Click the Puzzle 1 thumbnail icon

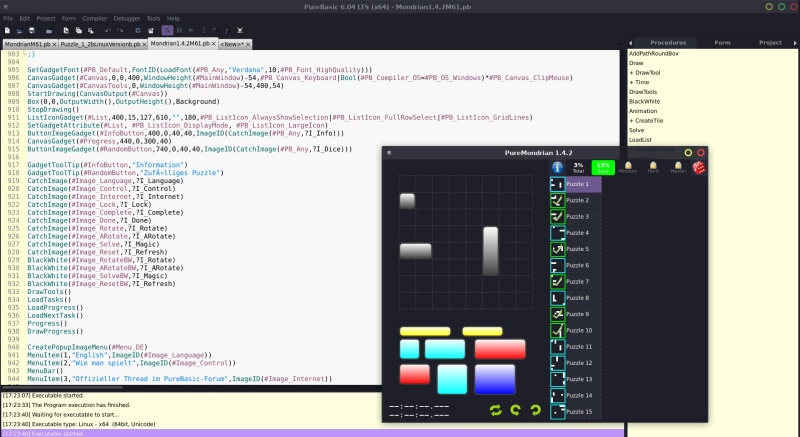coord(557,184)
